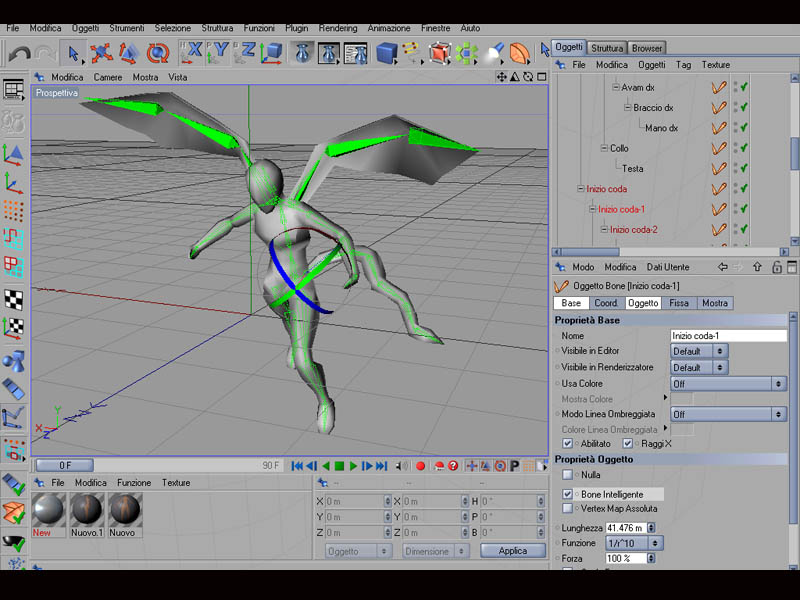Viewport: 800px width, 600px height.
Task: Toggle the Z axis lock
Action: 246,52
